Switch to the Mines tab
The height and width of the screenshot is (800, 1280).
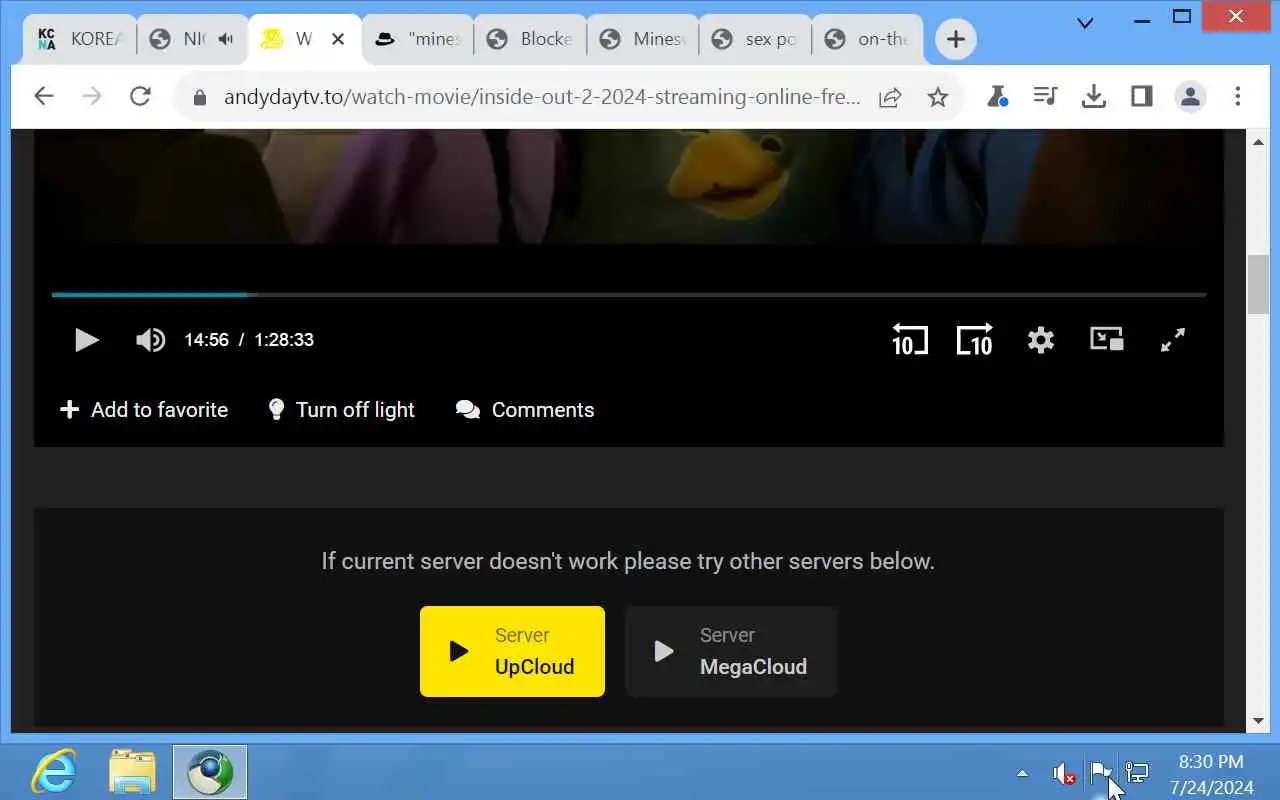pos(643,39)
